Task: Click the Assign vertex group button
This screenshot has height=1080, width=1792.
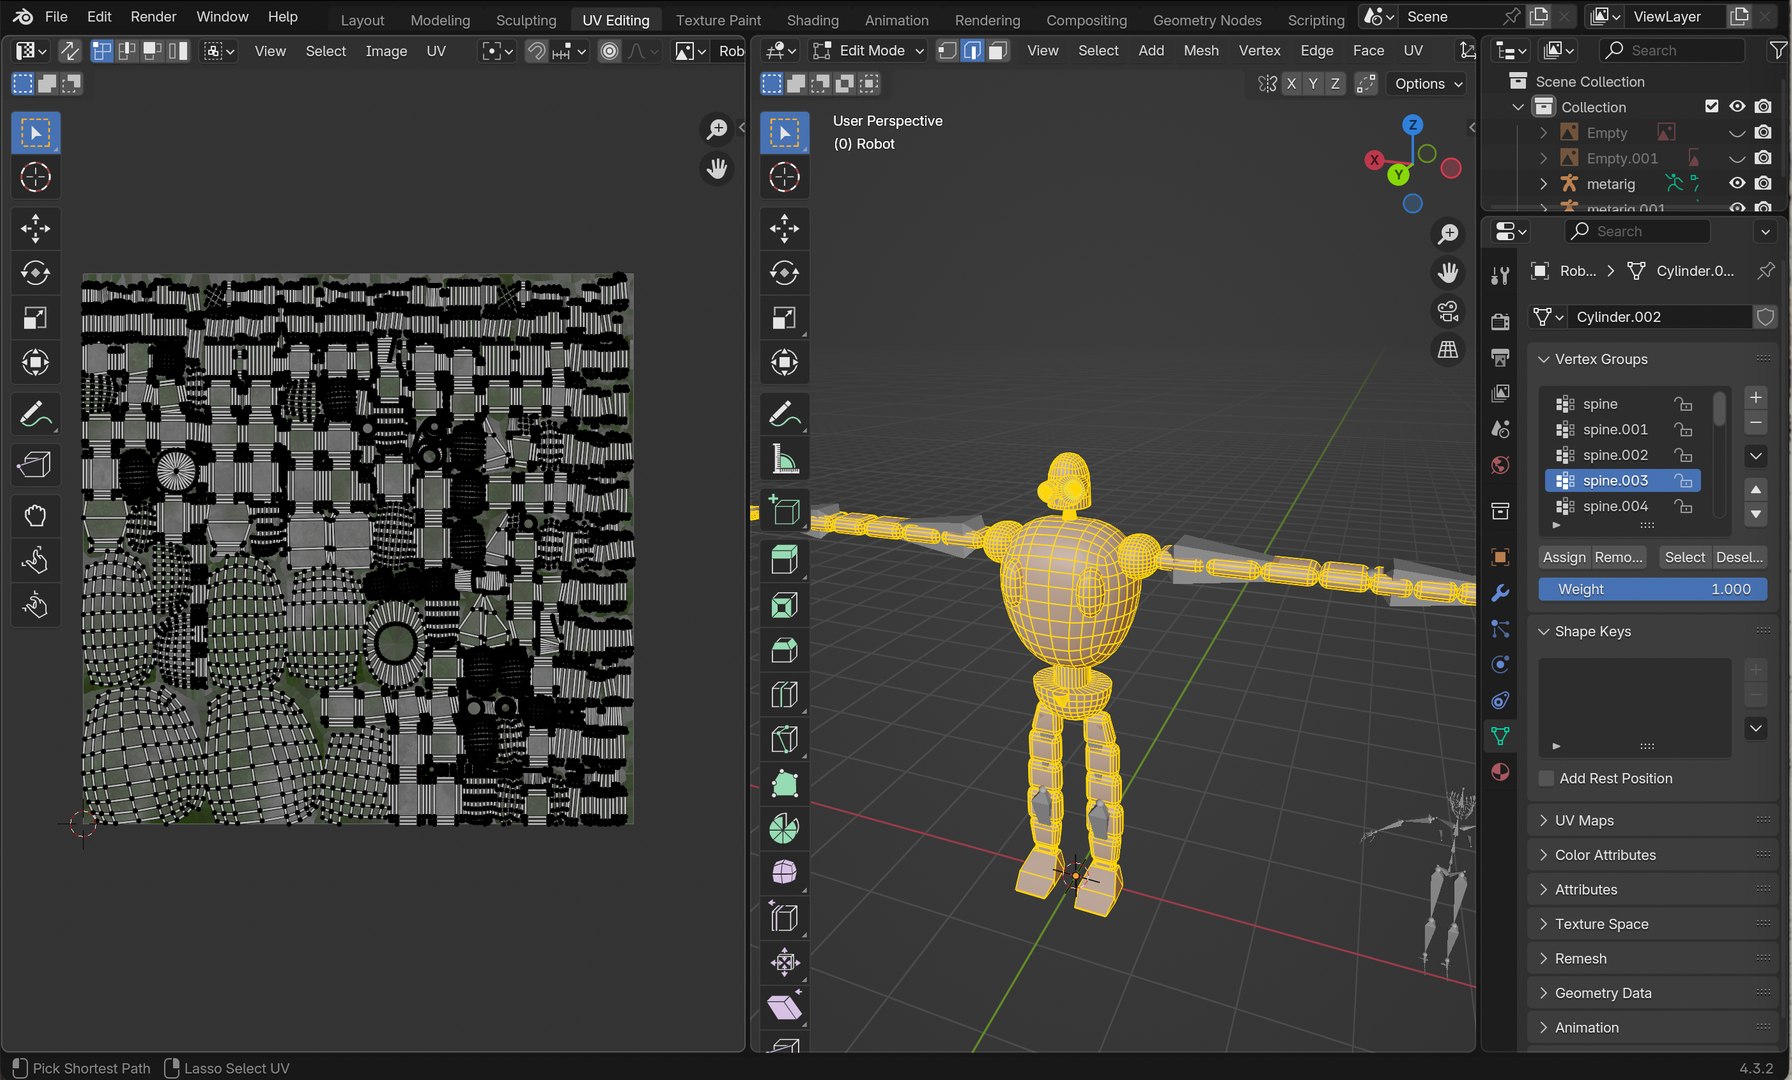Action: [1564, 557]
